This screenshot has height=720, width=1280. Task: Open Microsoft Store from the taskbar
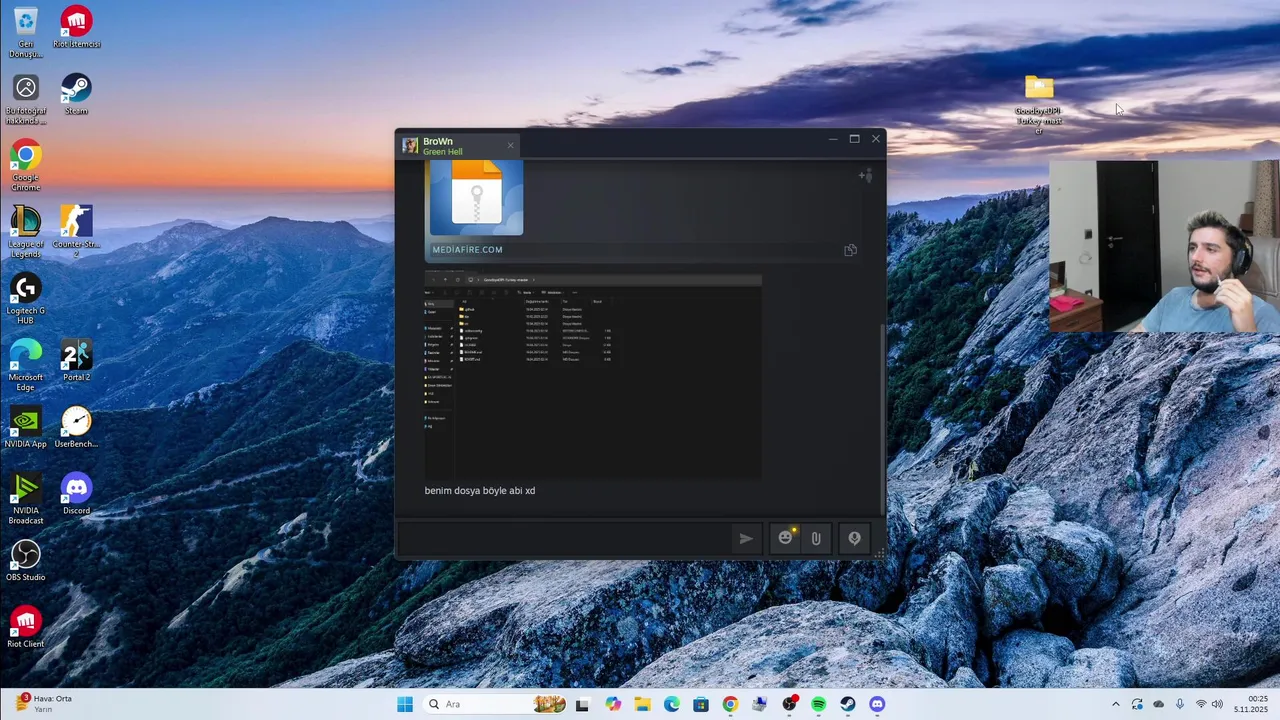(x=701, y=704)
